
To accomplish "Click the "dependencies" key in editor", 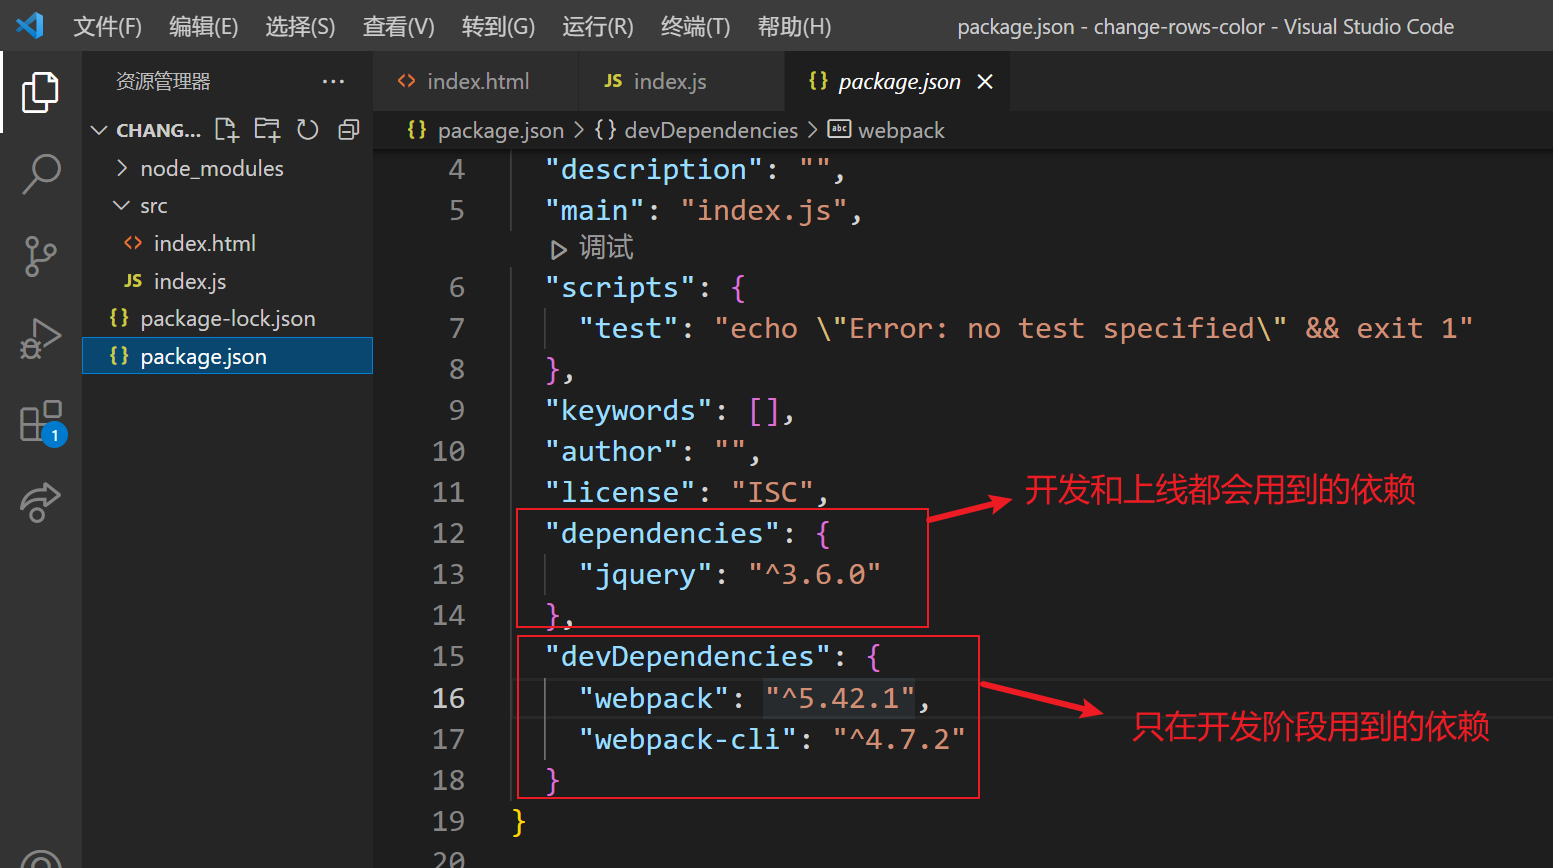I will (662, 534).
